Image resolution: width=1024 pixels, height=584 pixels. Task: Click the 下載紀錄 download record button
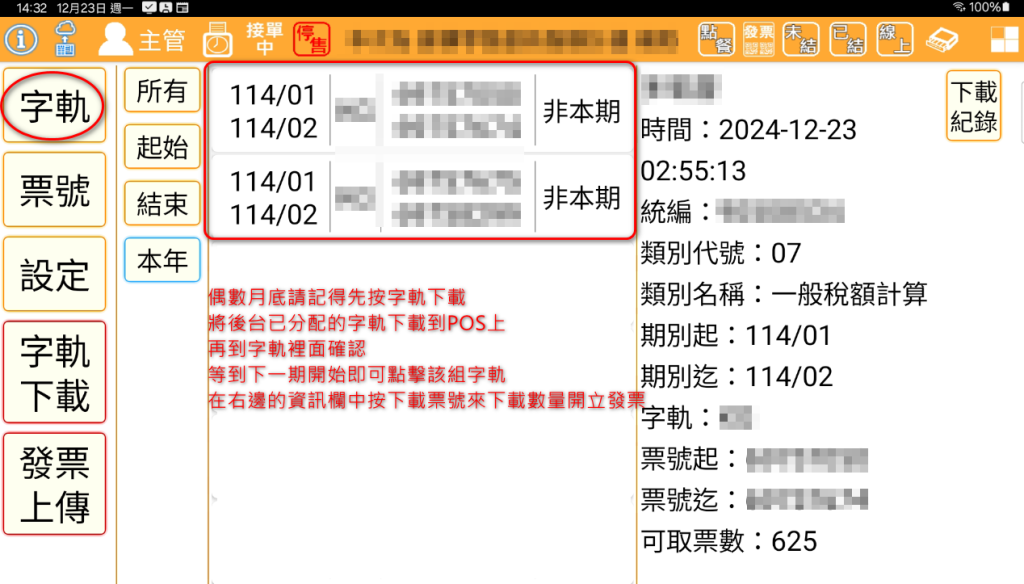pyautogui.click(x=973, y=106)
